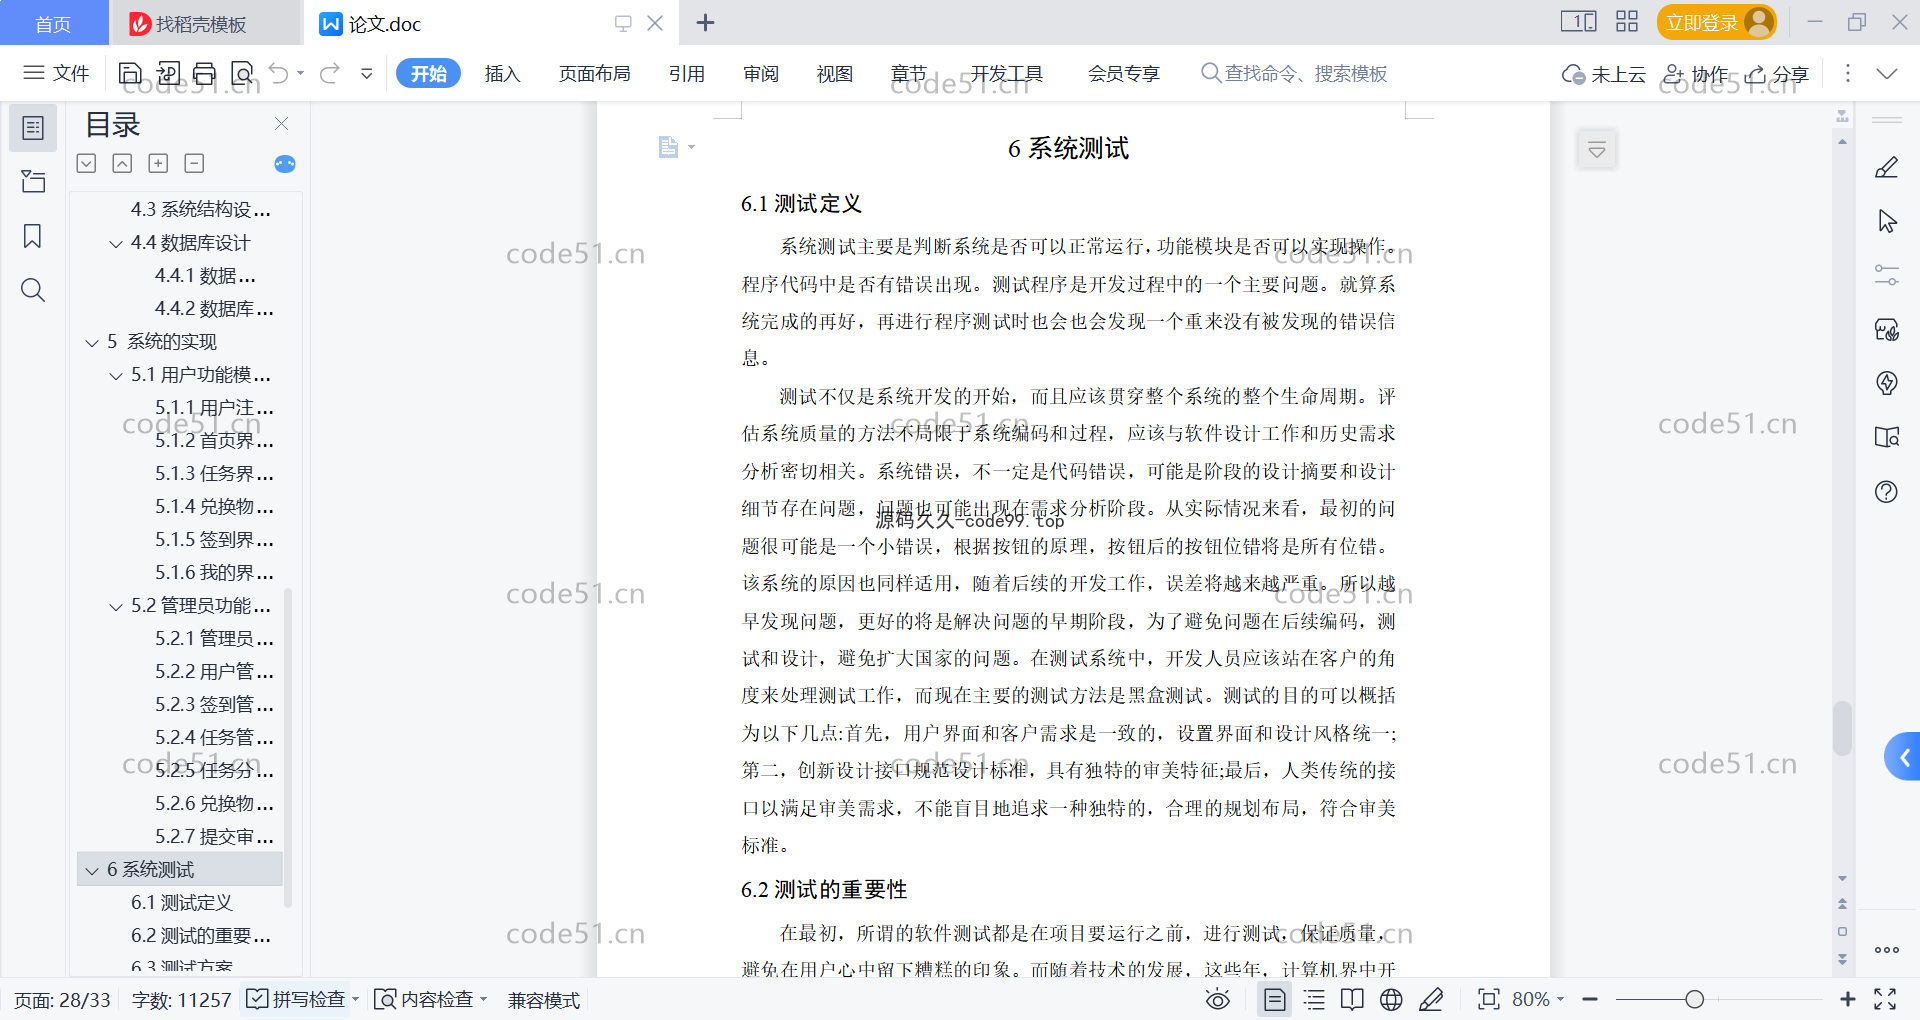
Task: Open the 会员专享 tab
Action: coord(1123,73)
